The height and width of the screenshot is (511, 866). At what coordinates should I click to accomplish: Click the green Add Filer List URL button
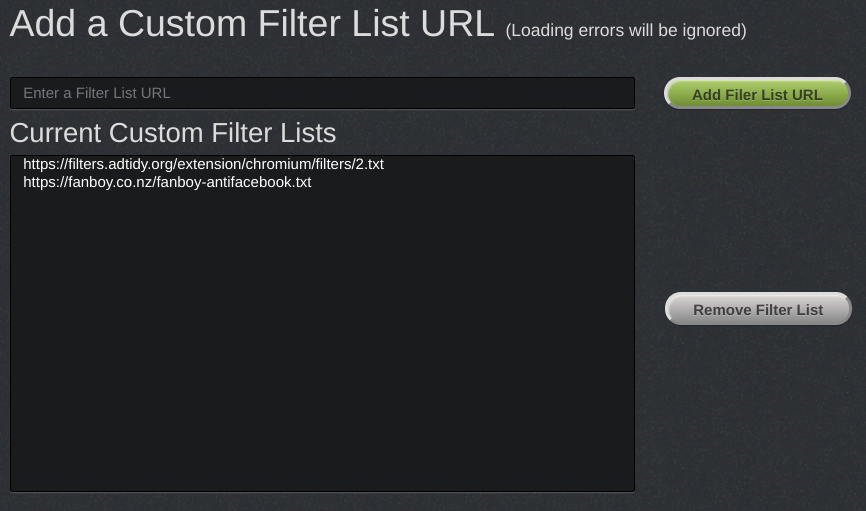(757, 93)
